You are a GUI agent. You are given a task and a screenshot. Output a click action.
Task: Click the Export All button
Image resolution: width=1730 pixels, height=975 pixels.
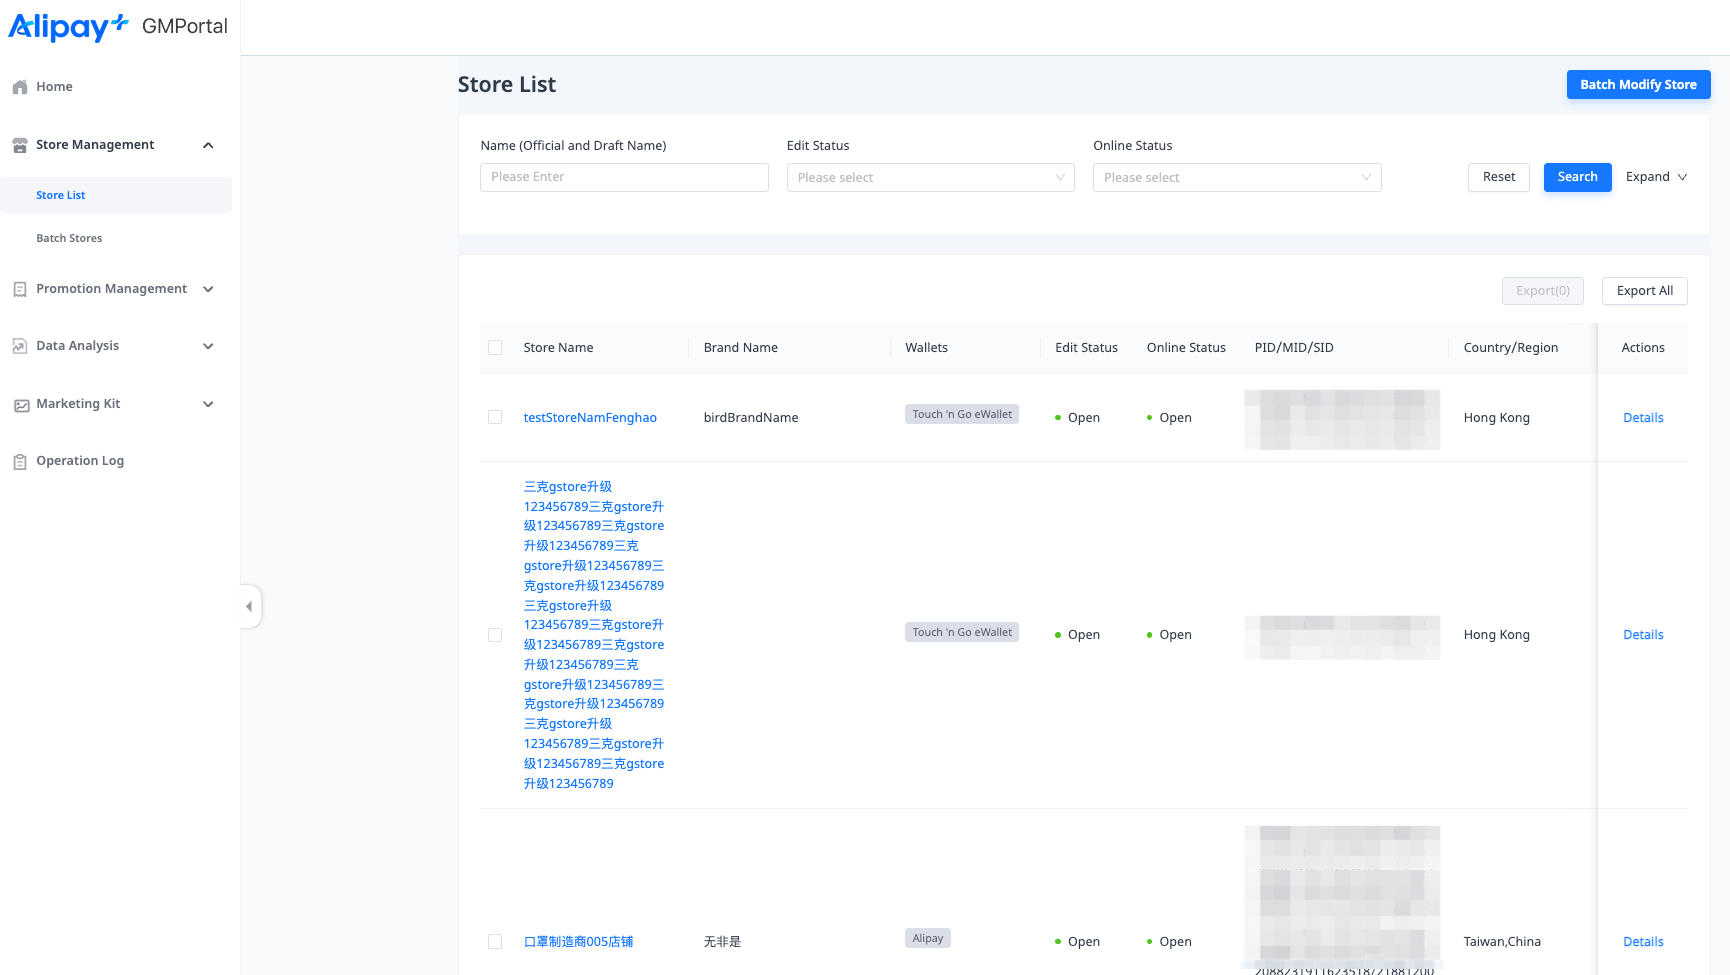coord(1644,291)
